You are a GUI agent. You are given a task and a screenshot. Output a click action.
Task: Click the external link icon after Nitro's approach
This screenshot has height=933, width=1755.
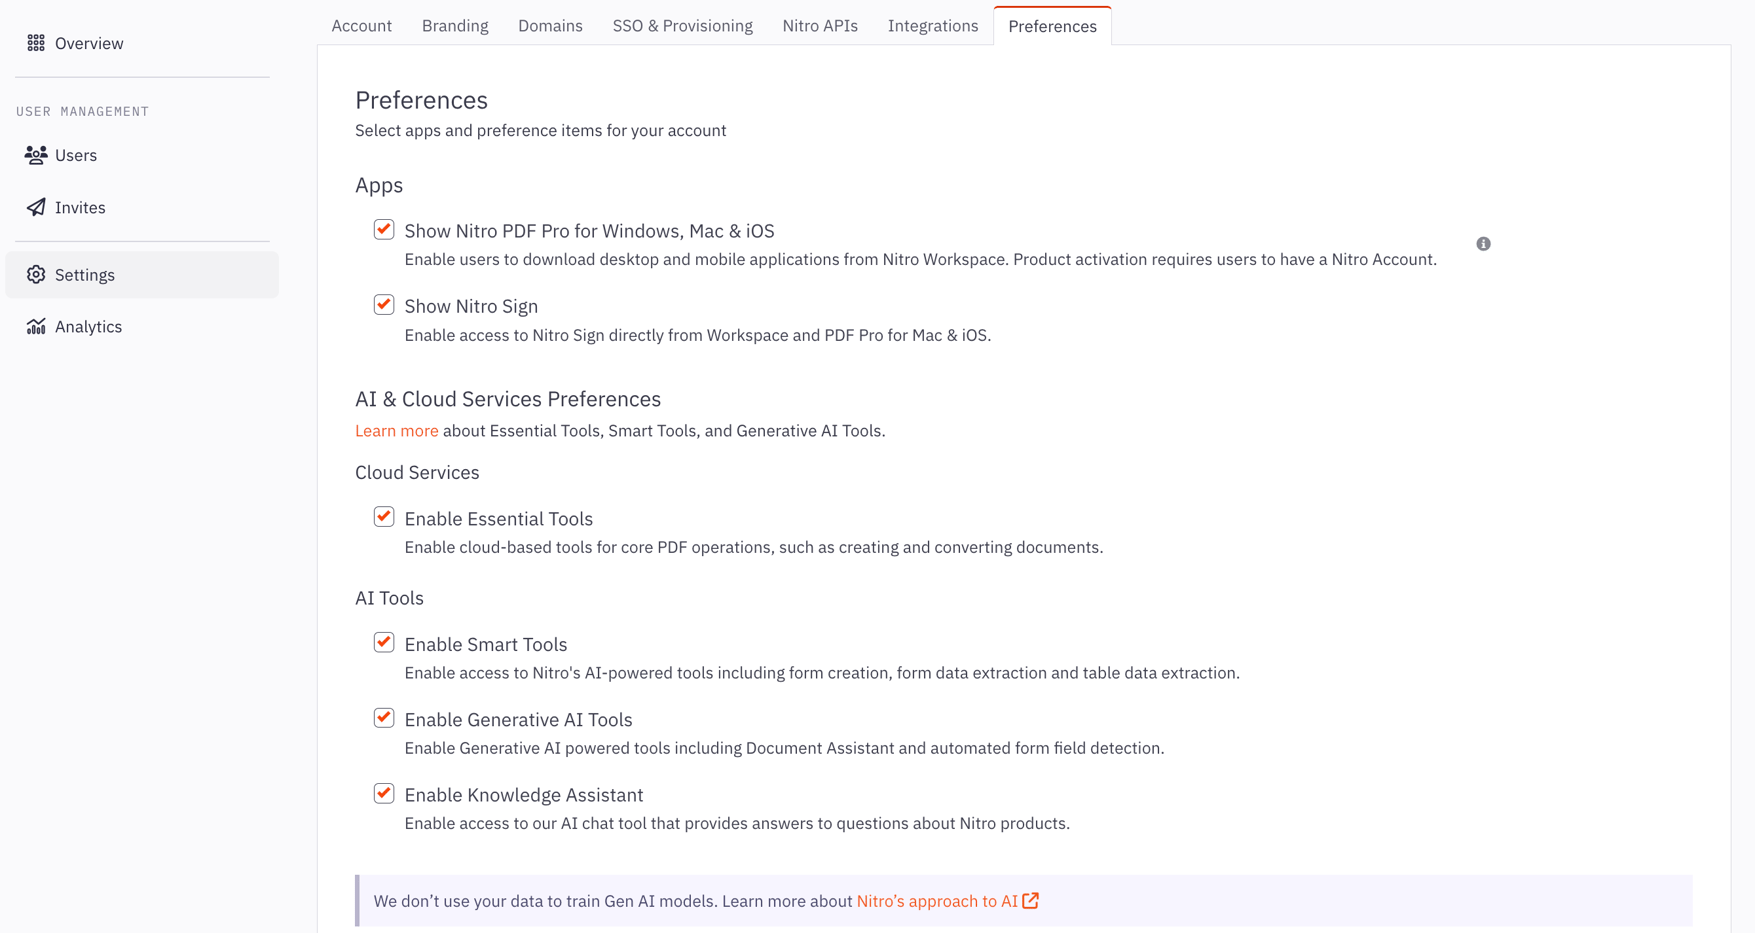[1031, 901]
